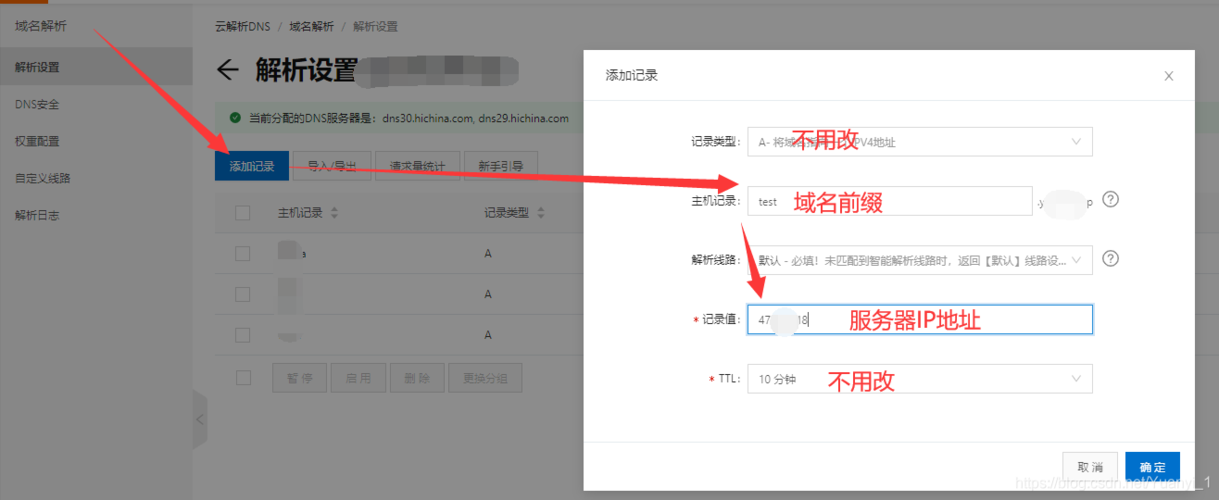This screenshot has height=500, width=1219.
Task: Check the second record row checkbox
Action: (x=242, y=295)
